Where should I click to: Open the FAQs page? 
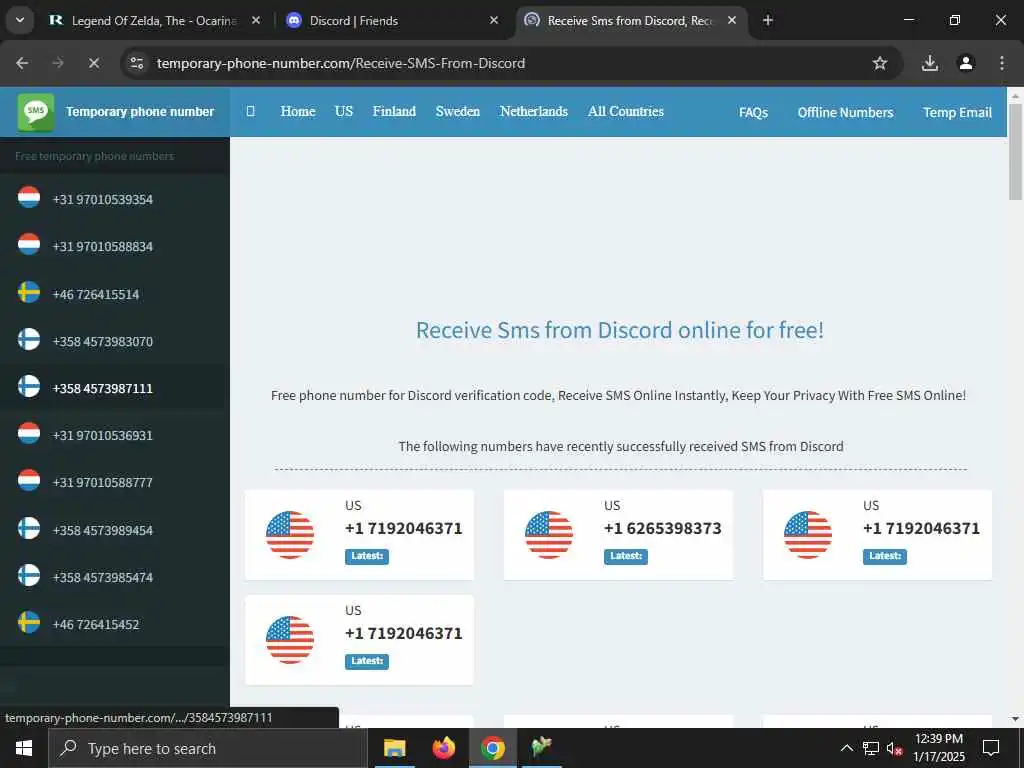click(754, 112)
